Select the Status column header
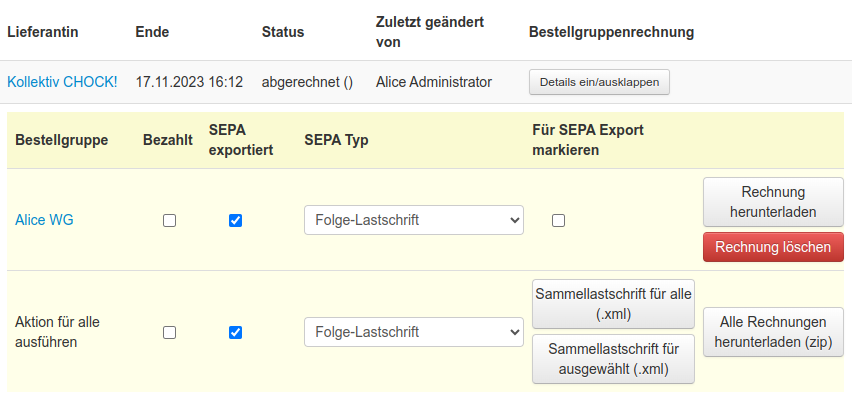Viewport: 865px width, 414px height. pyautogui.click(x=283, y=32)
